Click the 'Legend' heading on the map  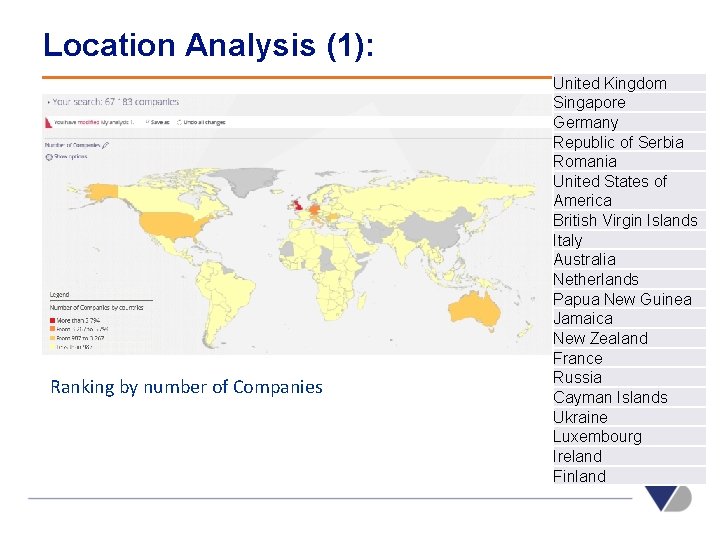59,294
